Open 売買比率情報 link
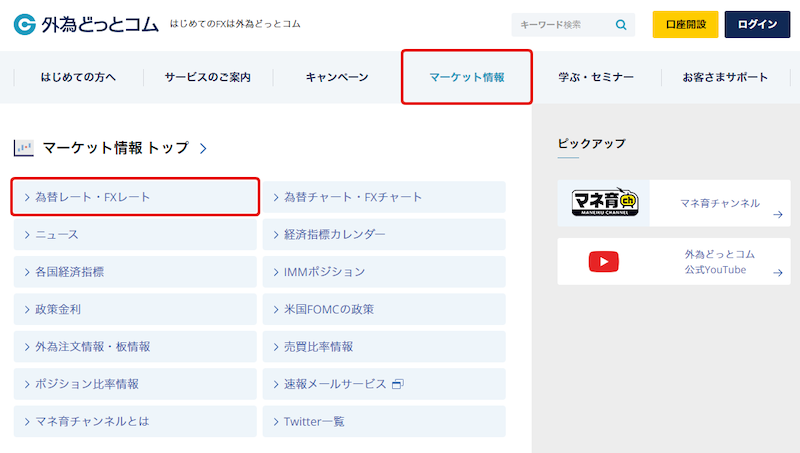The image size is (800, 453). coord(384,347)
